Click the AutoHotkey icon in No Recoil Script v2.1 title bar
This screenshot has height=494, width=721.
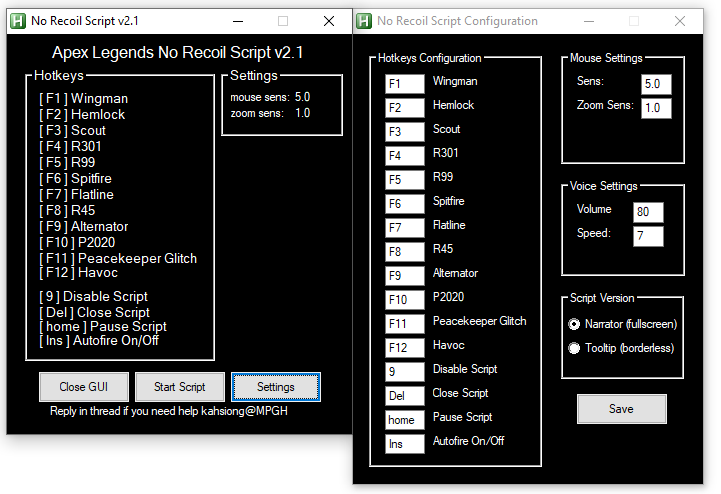click(x=18, y=21)
